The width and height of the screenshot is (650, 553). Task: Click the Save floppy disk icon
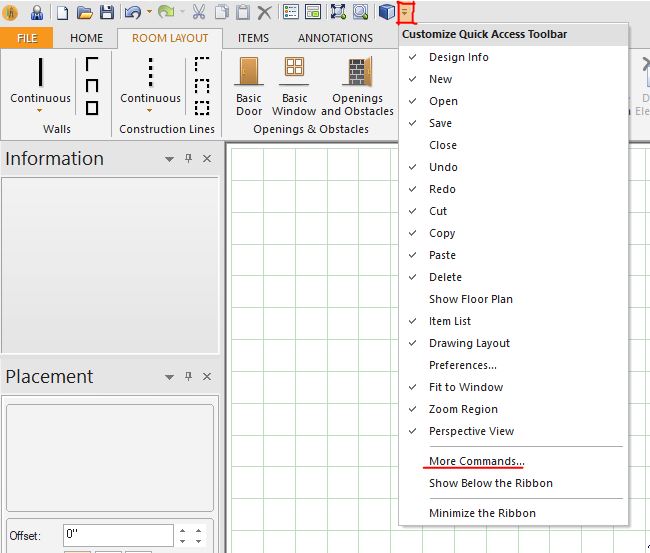106,13
